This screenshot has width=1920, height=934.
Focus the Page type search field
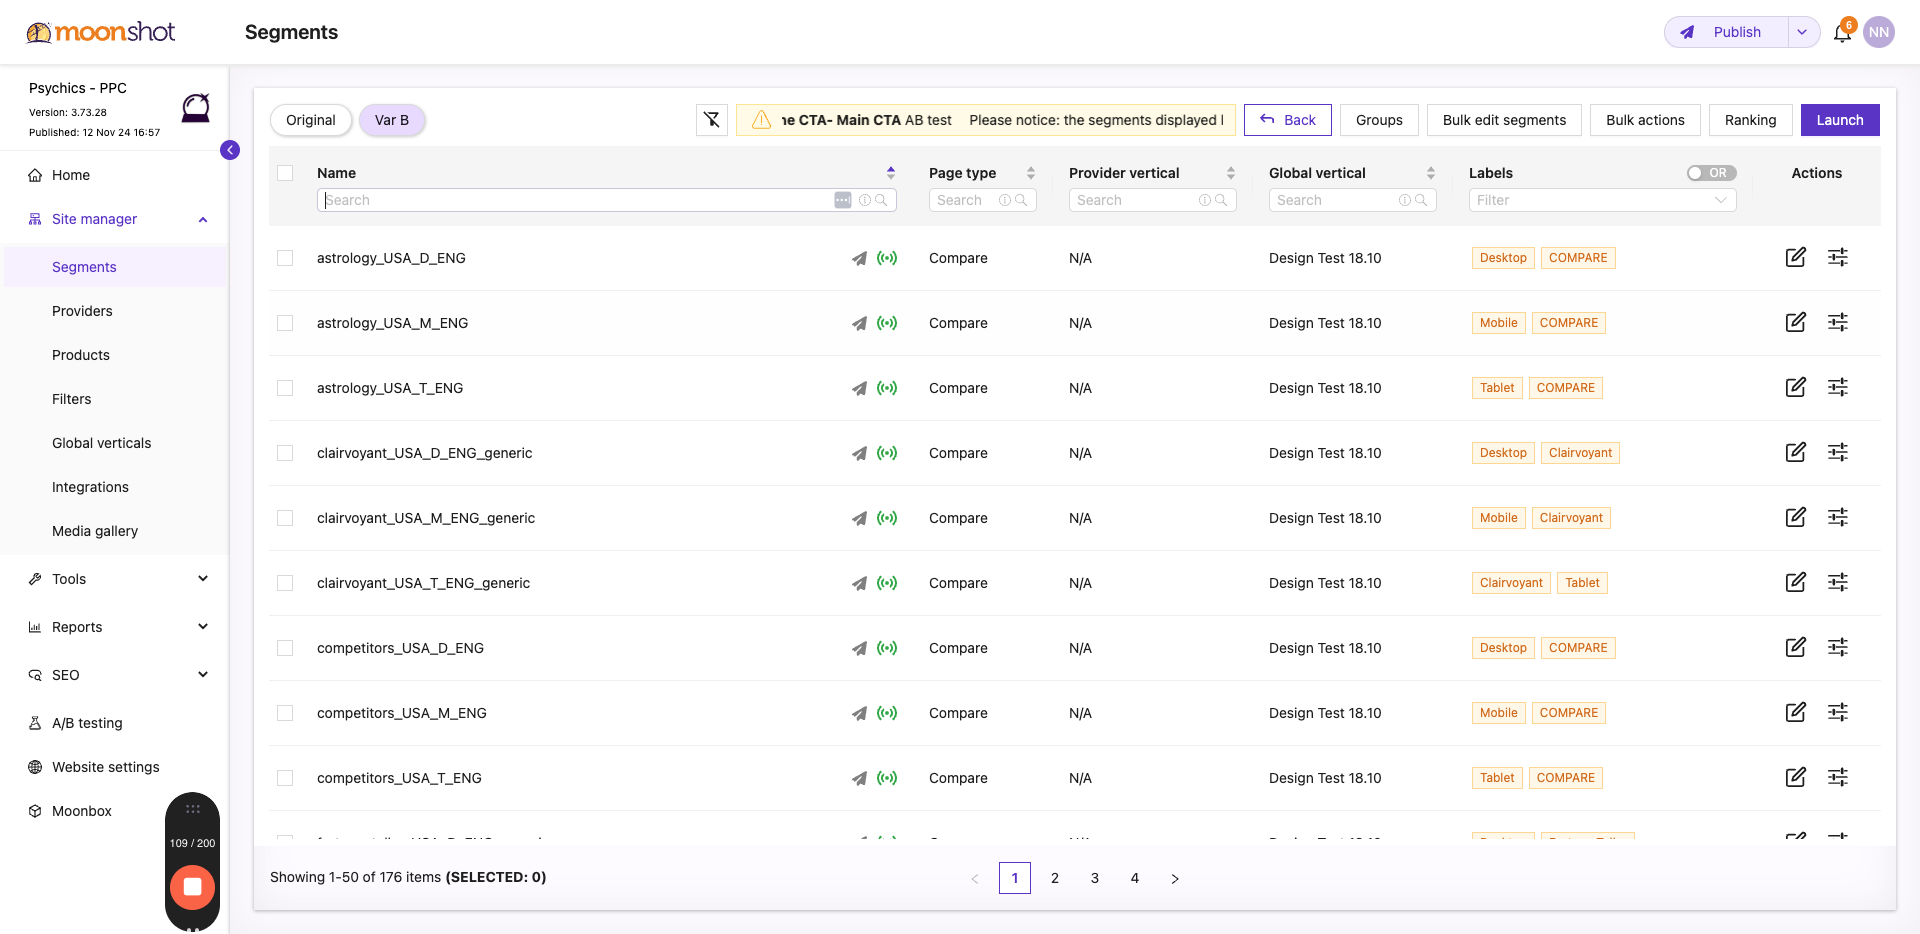coord(982,200)
